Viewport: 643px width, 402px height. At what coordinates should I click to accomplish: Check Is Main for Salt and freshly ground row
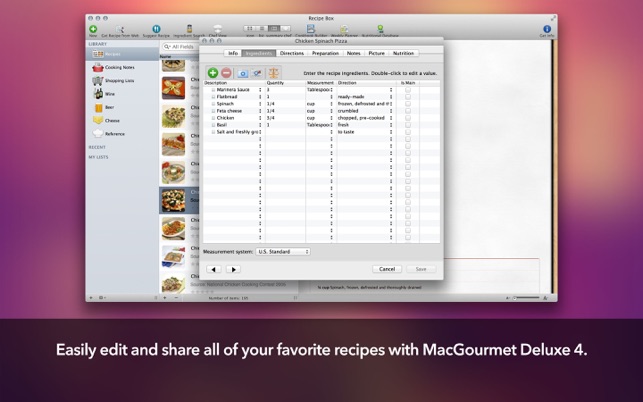coord(408,132)
